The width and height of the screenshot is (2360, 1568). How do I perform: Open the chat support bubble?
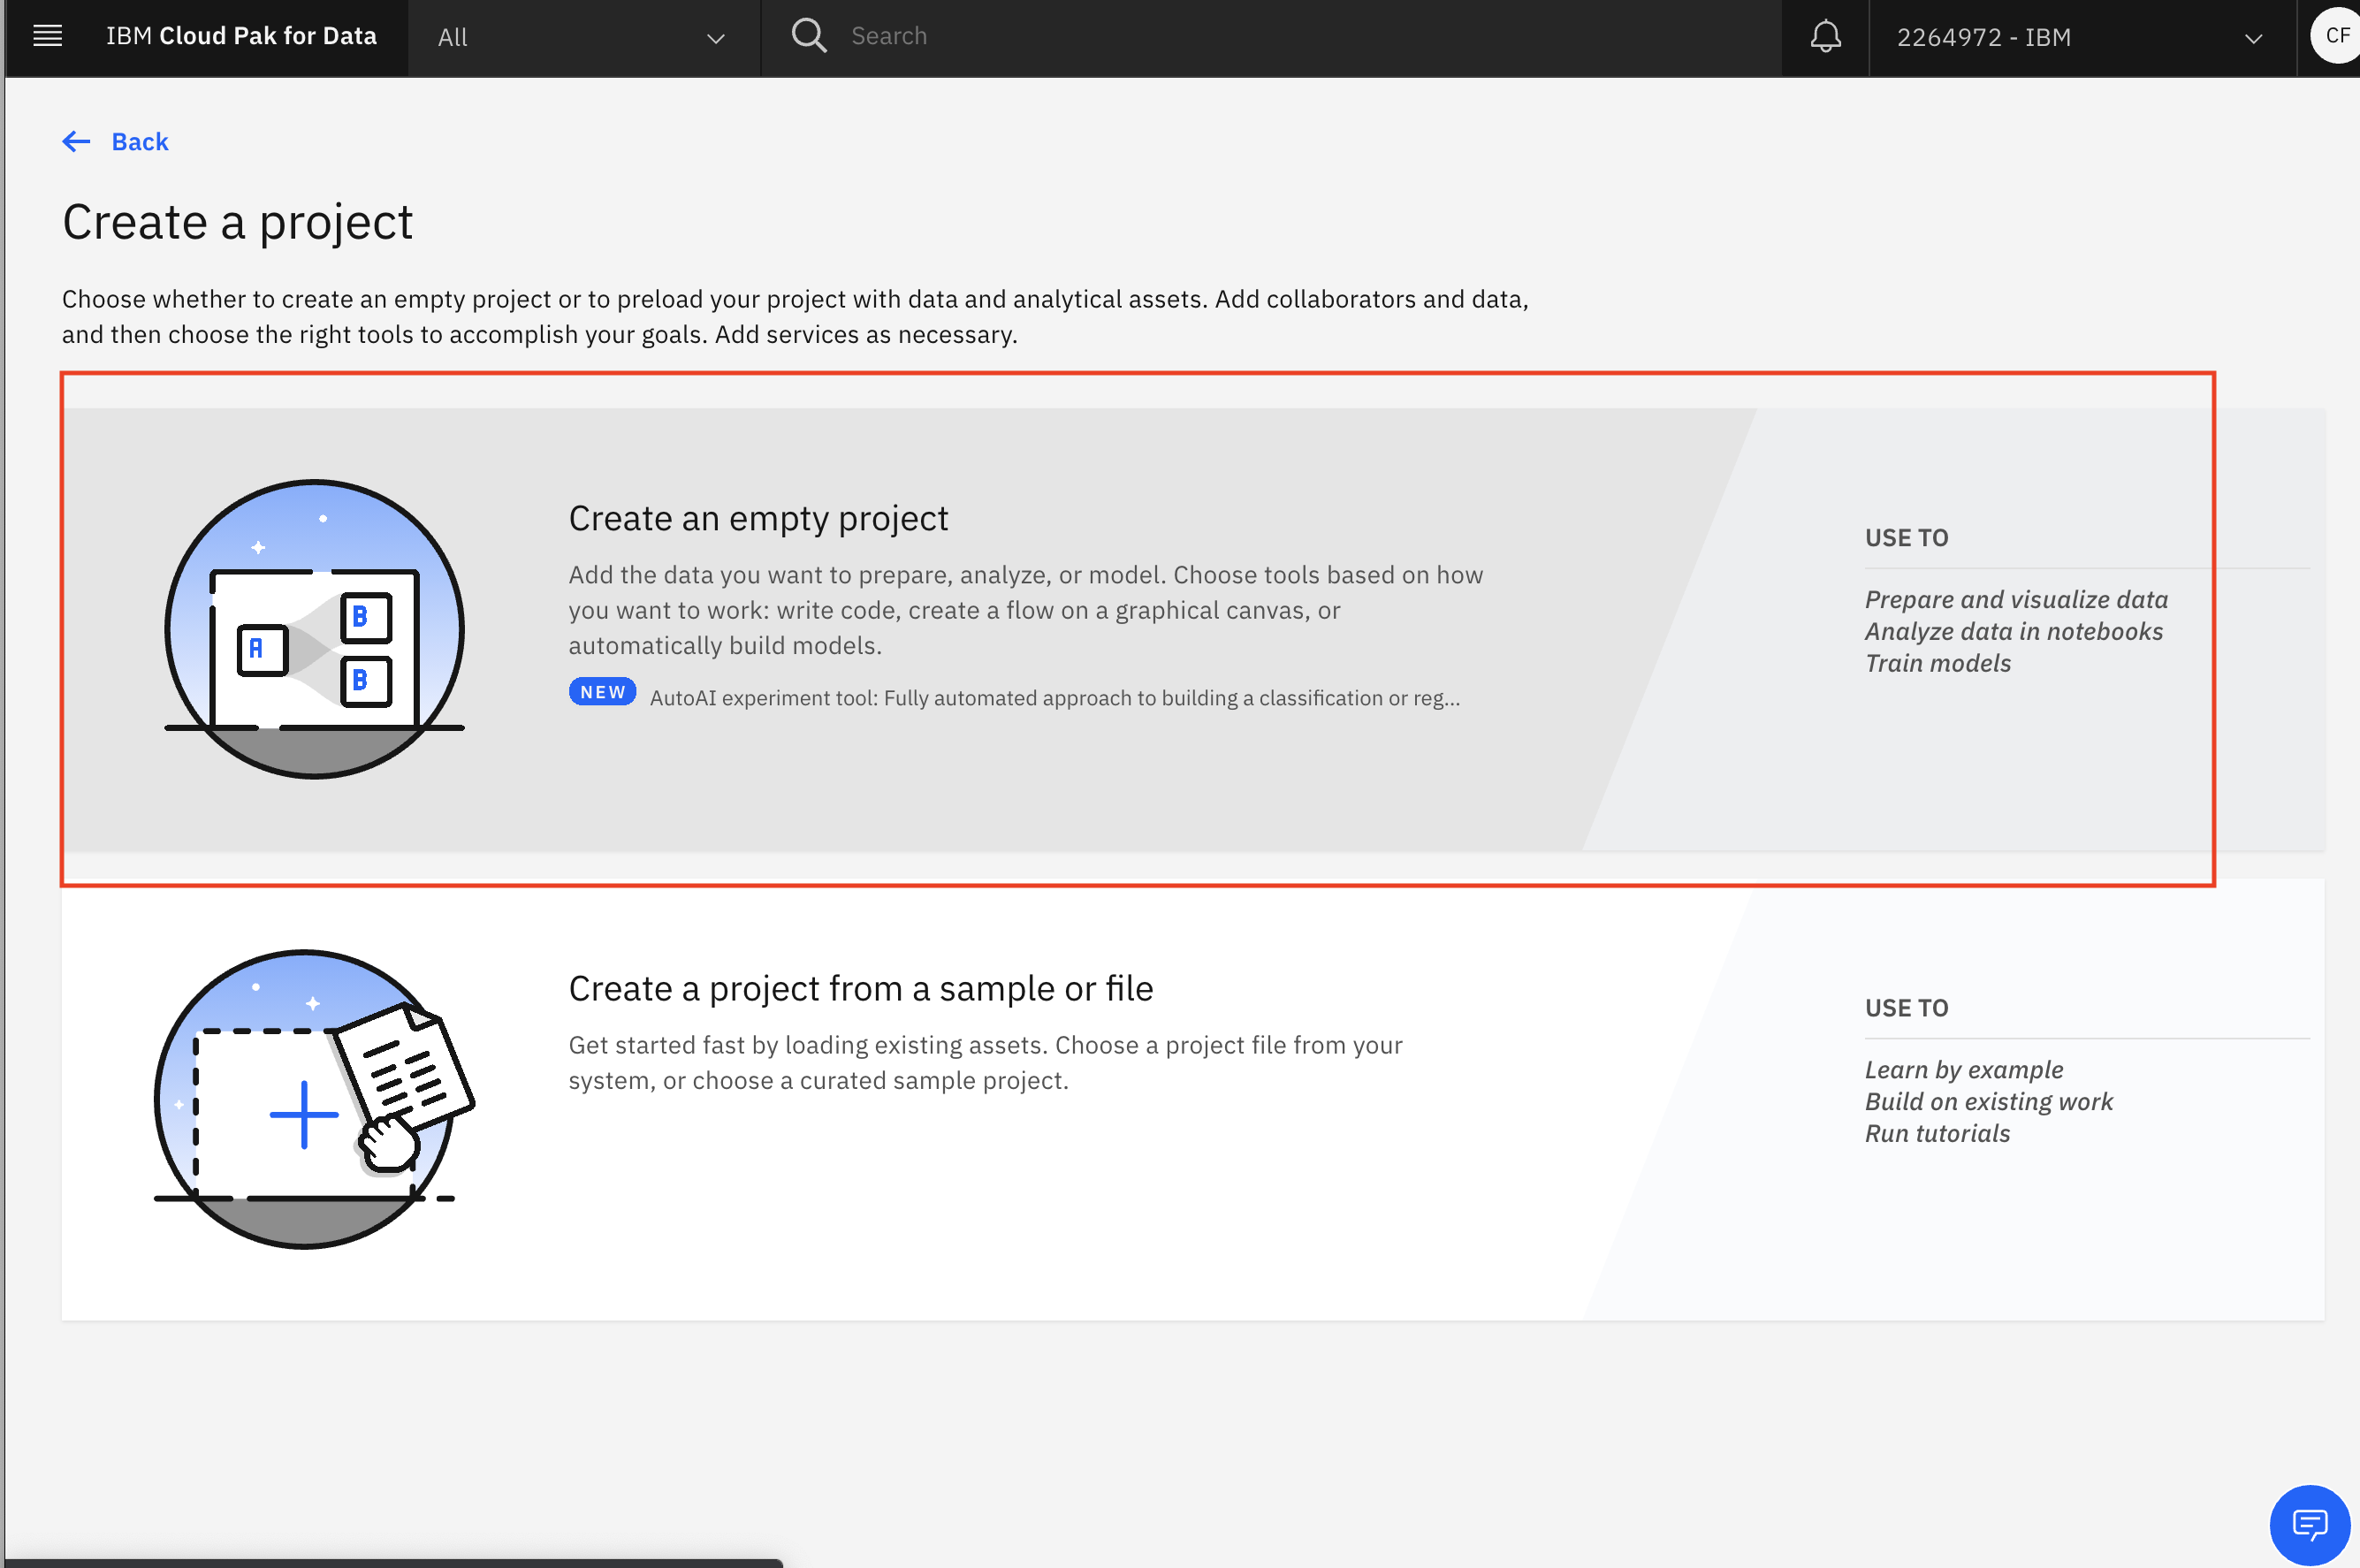[2309, 1525]
